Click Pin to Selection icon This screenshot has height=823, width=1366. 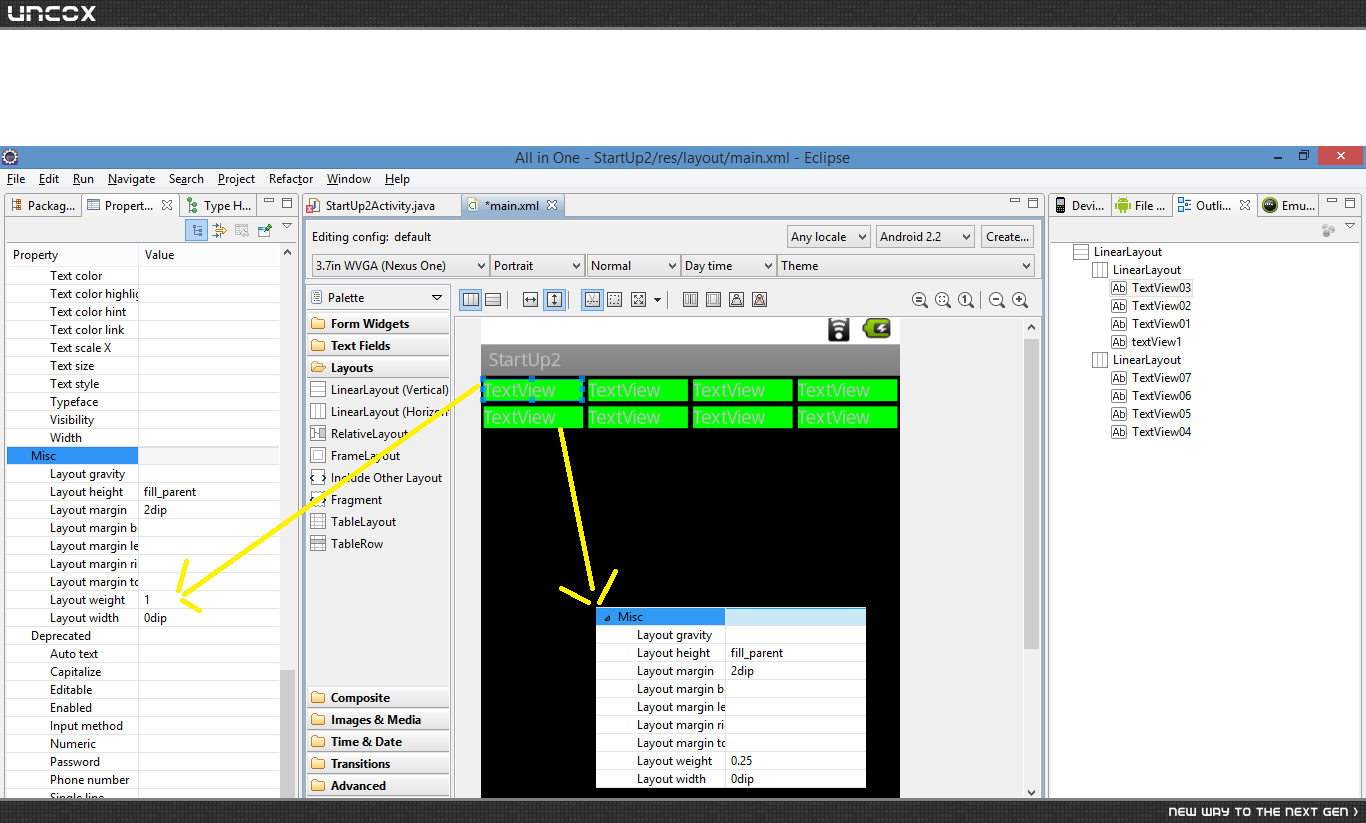pyautogui.click(x=264, y=230)
